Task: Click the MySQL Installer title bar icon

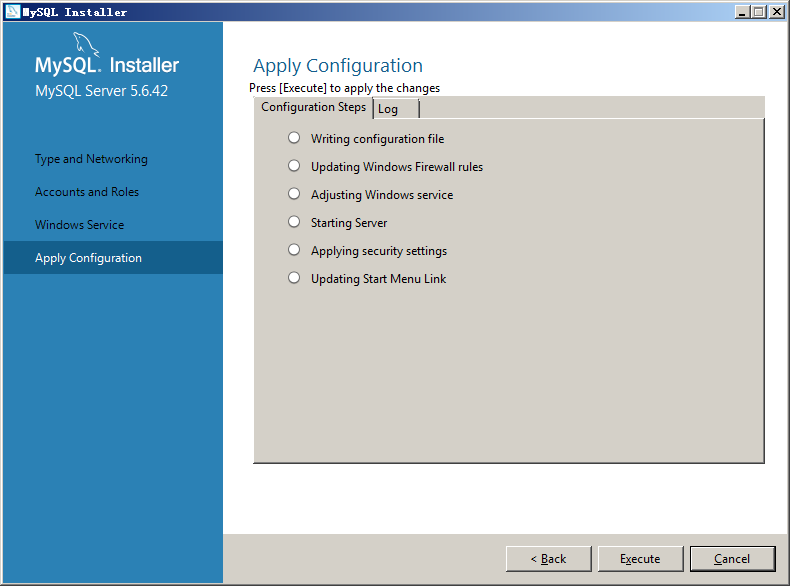Action: pyautogui.click(x=12, y=11)
